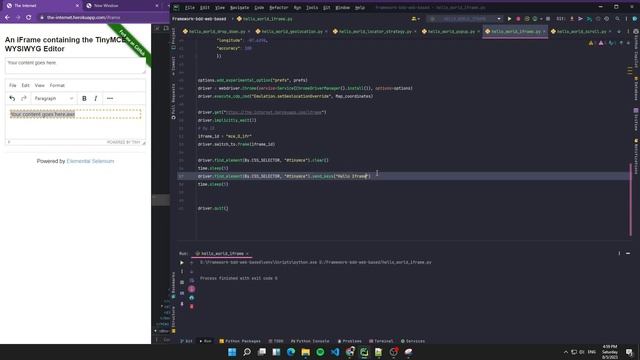Image resolution: width=640 pixels, height=360 pixels.
Task: Open PyCharm from taskbar
Action: [364, 352]
